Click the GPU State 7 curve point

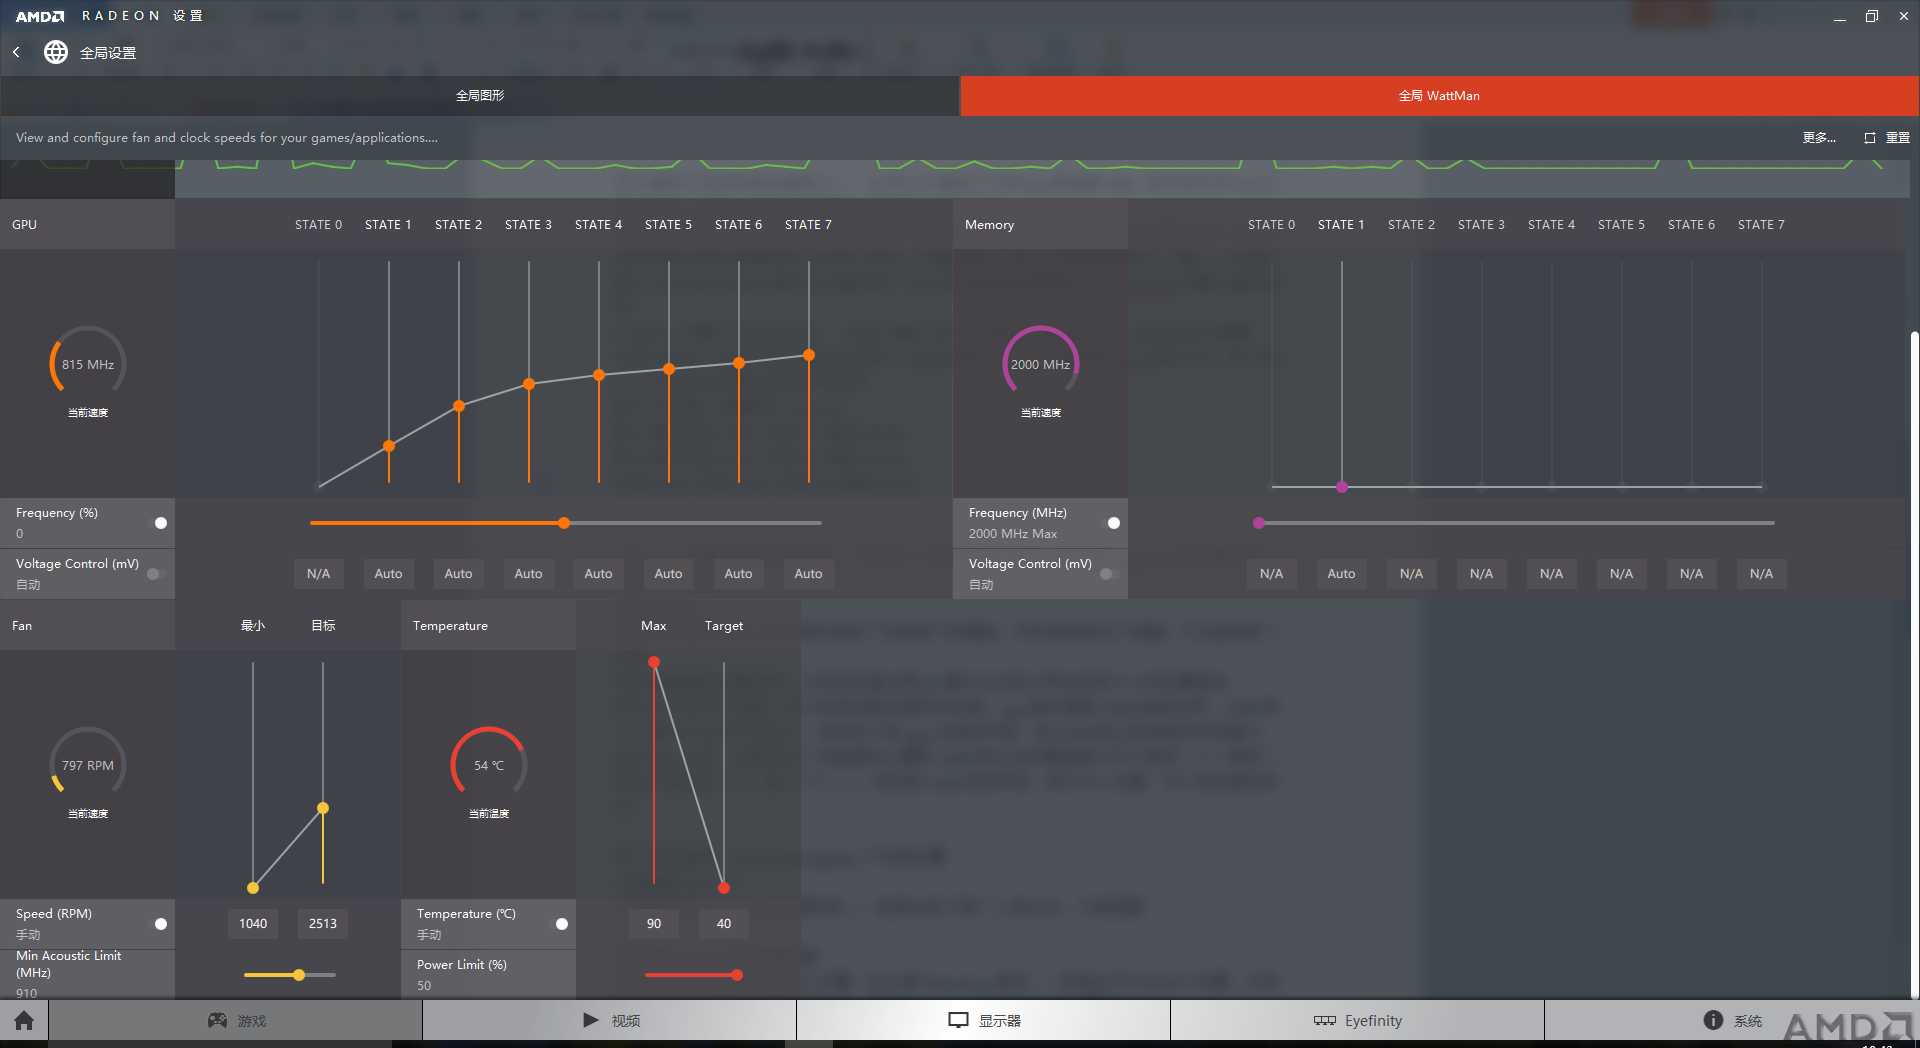809,355
